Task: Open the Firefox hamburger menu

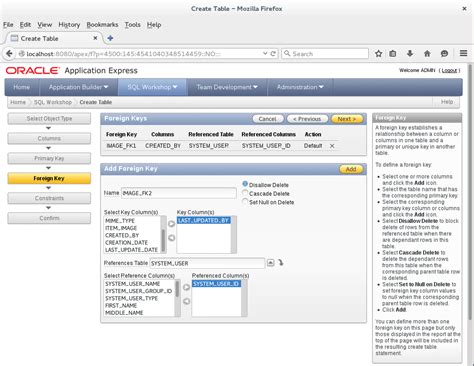Action: [463, 53]
